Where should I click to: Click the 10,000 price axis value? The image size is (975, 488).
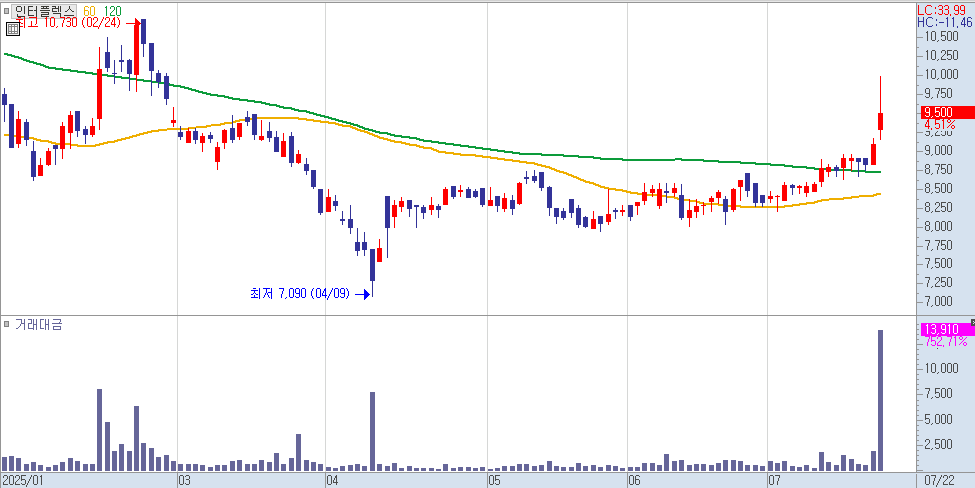[x=941, y=75]
